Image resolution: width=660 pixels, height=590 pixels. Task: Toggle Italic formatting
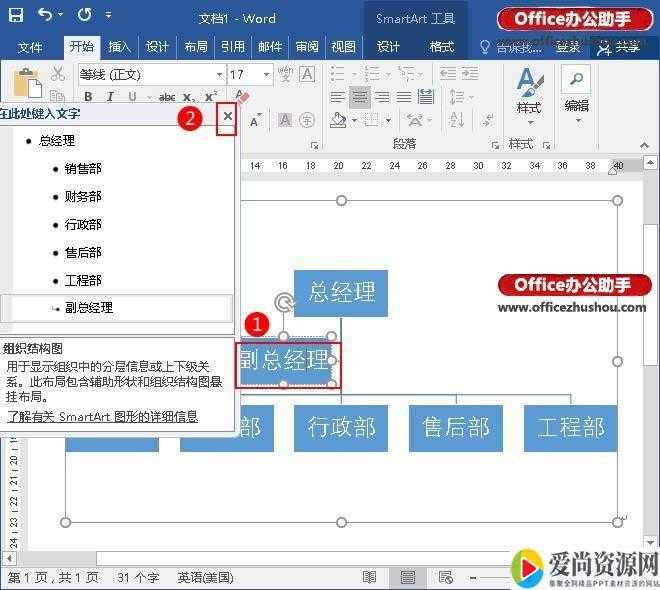pyautogui.click(x=108, y=96)
